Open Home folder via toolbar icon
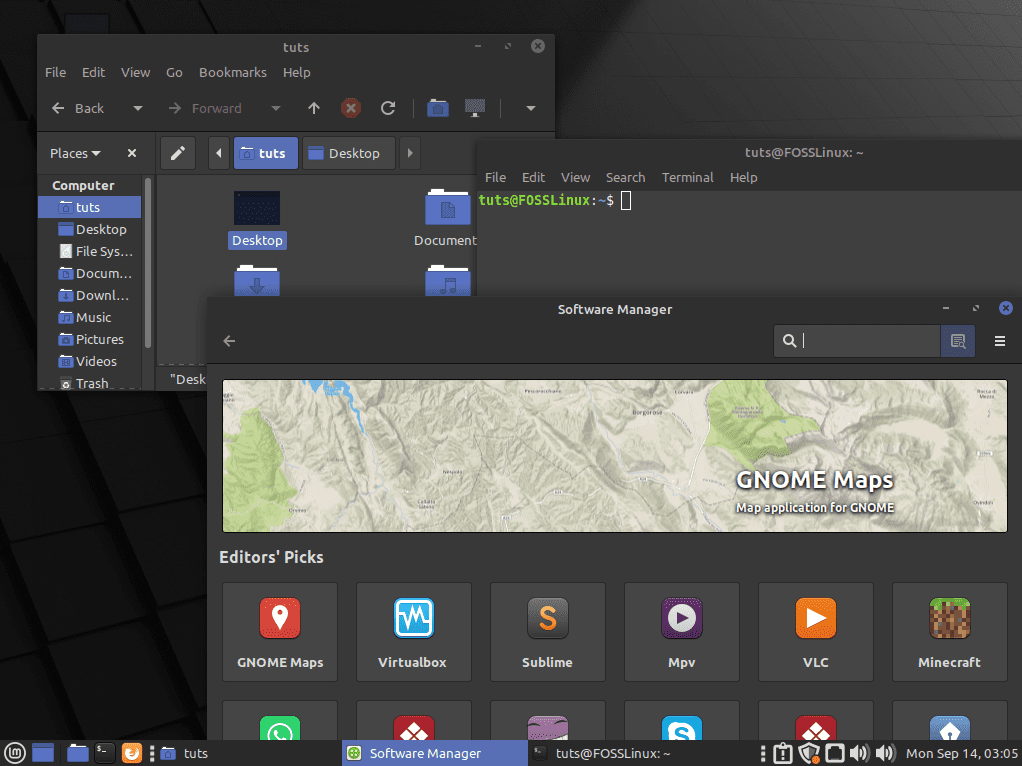Viewport: 1022px width, 766px height. 437,108
